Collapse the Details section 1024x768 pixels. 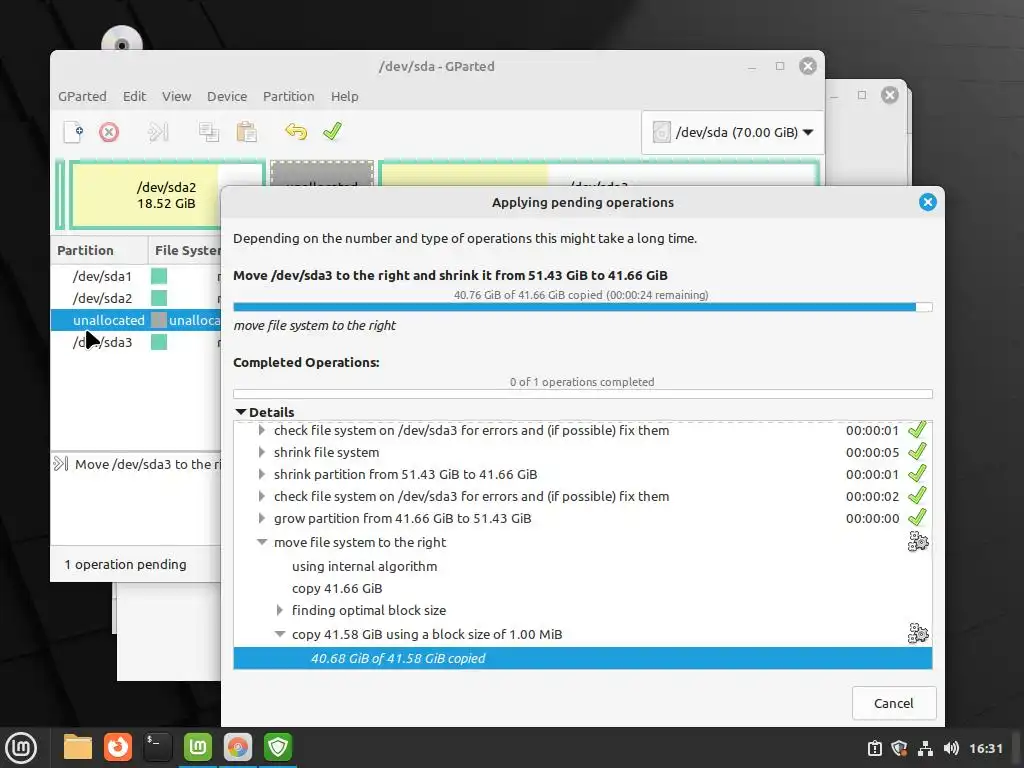tap(240, 412)
